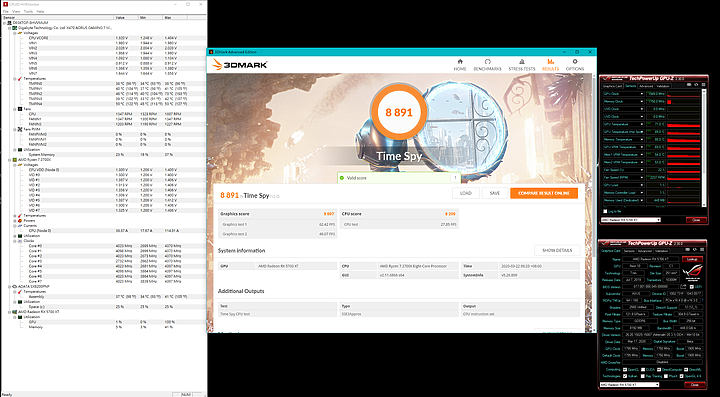Click COMPARE RESULT ONLINE button
This screenshot has width=720, height=397.
tap(544, 193)
